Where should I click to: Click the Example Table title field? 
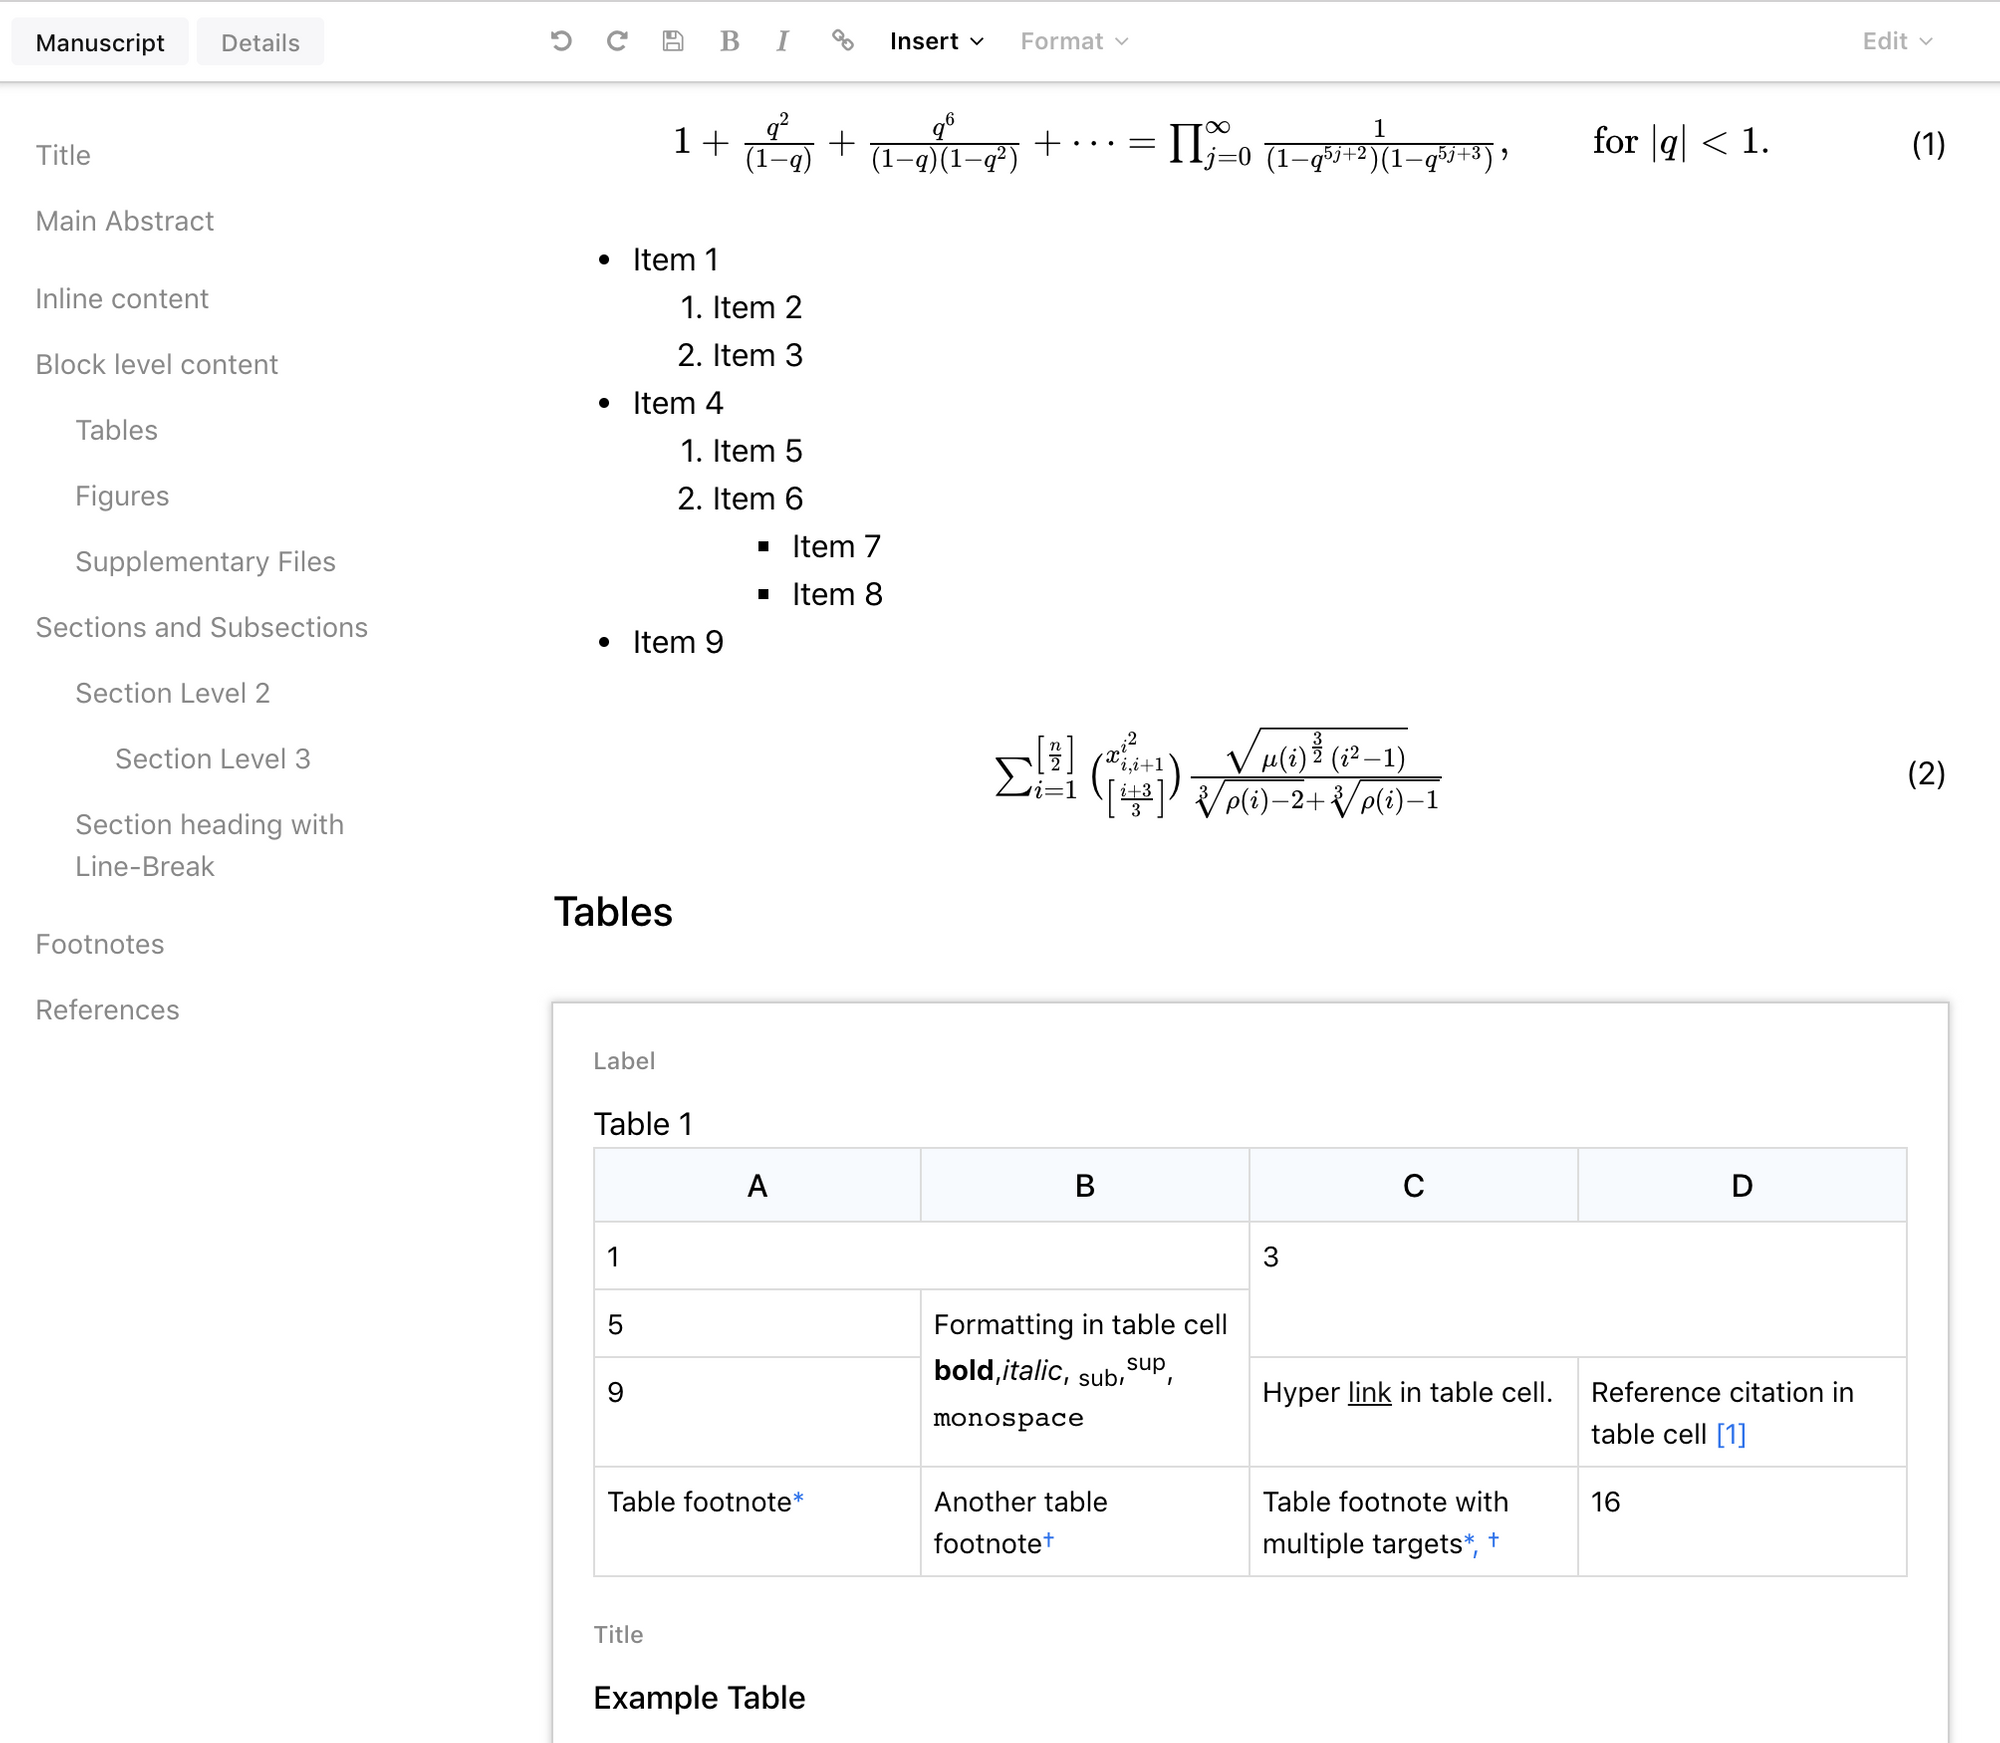coord(699,1697)
